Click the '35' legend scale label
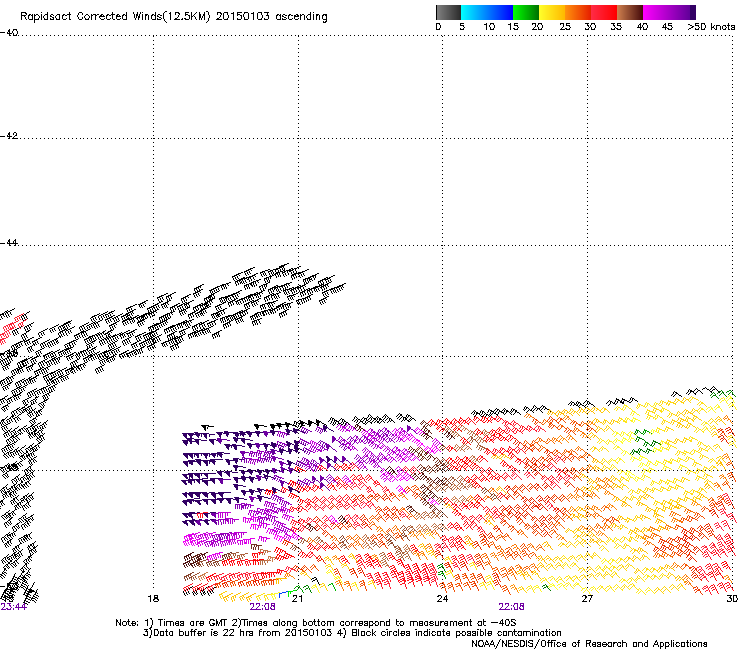The width and height of the screenshot is (740, 650). pos(616,27)
